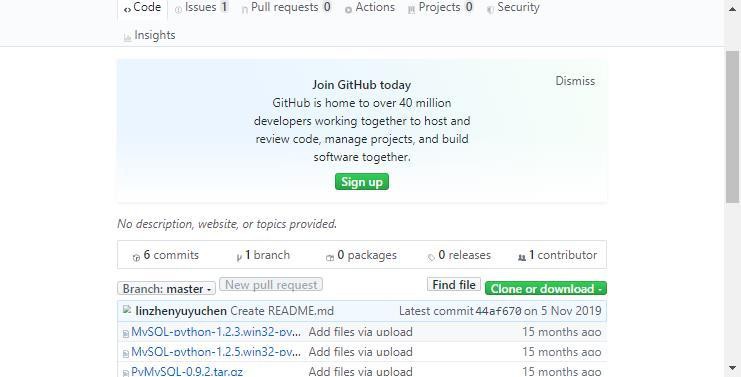Open the MySQL-python-1.2.3.win32 file

click(x=216, y=332)
